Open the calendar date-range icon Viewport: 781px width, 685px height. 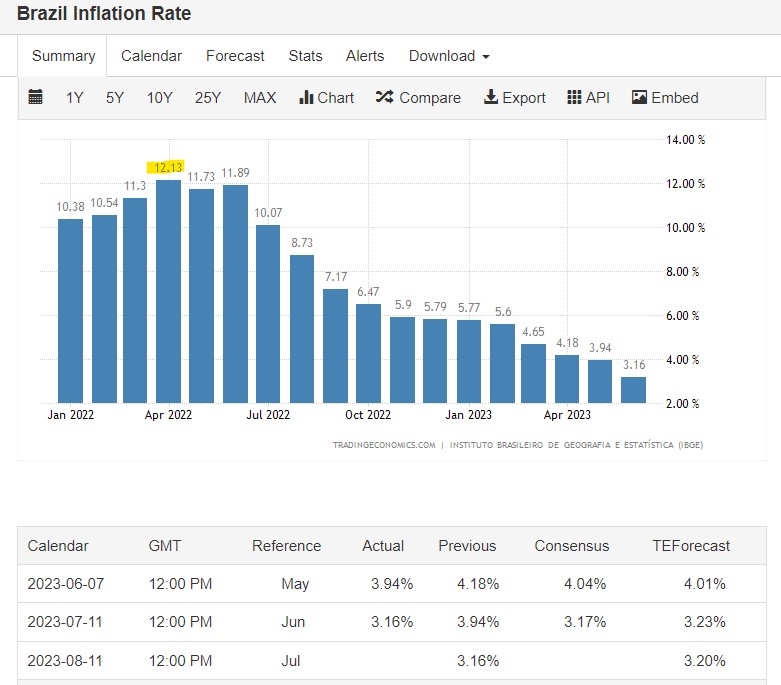point(35,97)
